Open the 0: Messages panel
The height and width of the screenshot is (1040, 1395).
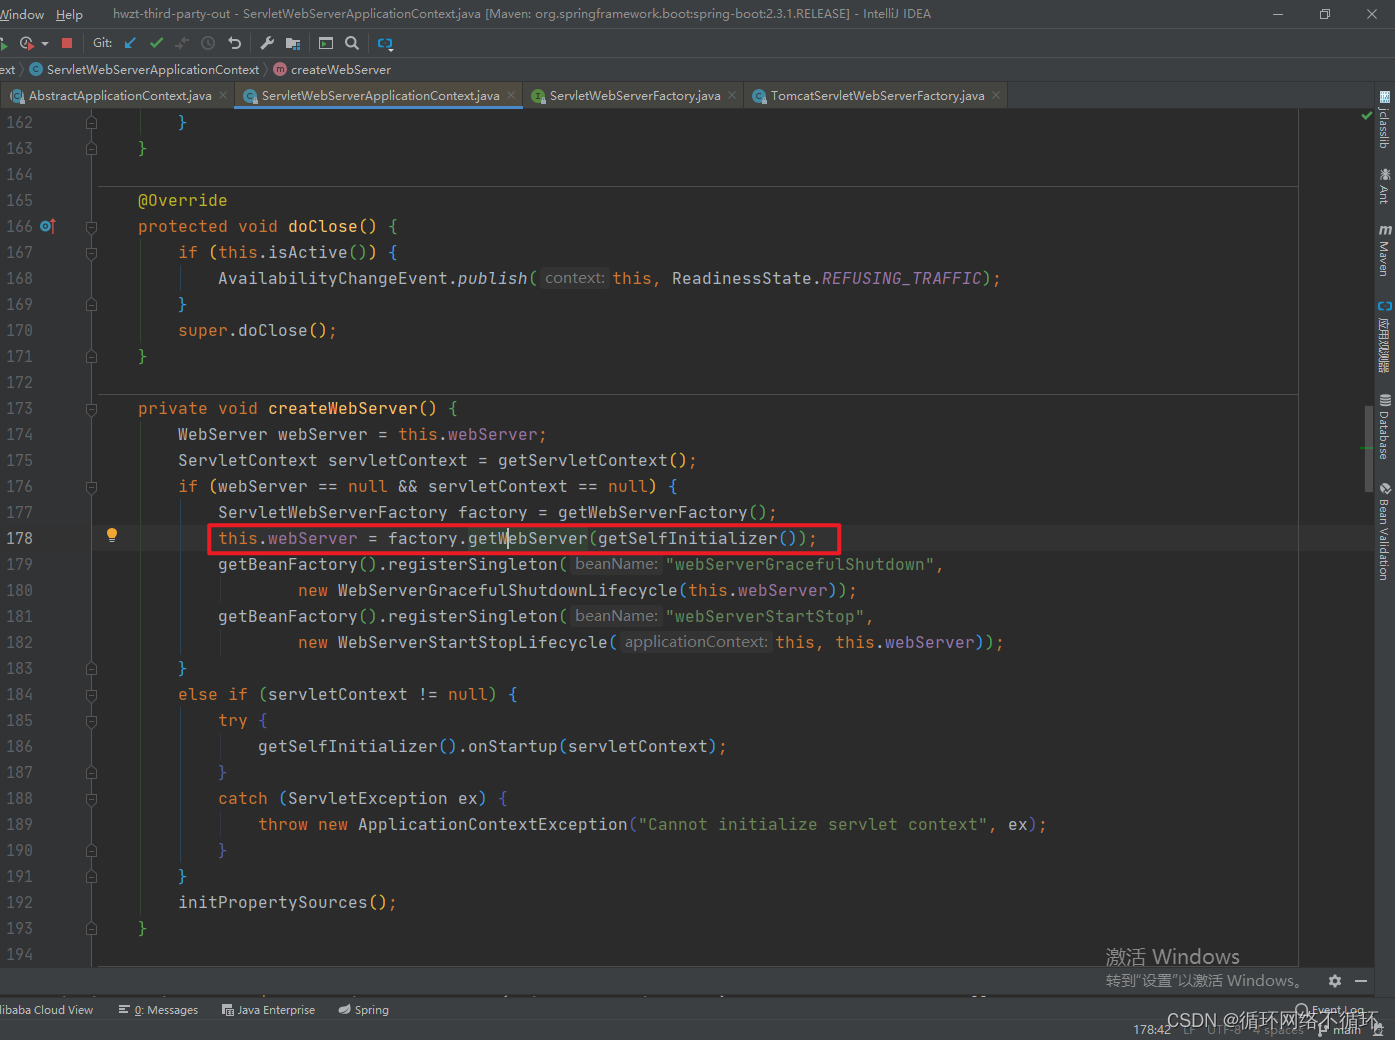(x=157, y=1010)
